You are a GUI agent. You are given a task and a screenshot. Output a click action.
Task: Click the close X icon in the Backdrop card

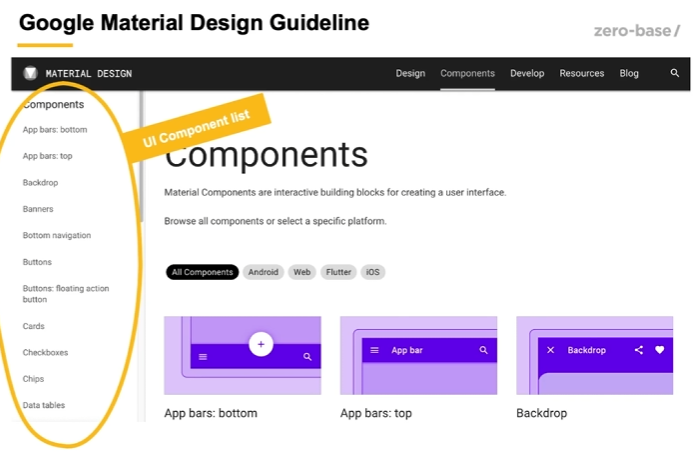click(x=550, y=350)
